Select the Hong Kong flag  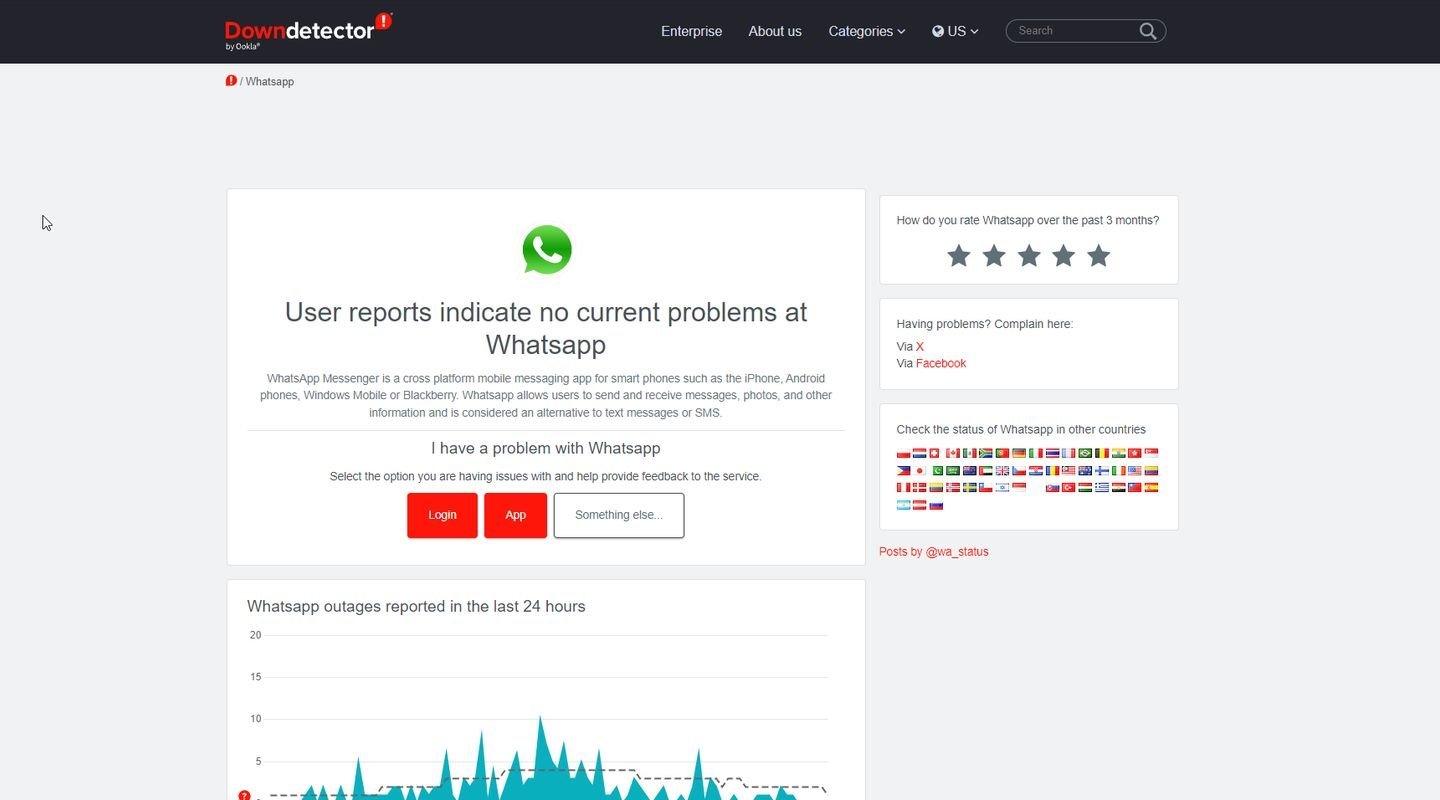(x=1135, y=453)
